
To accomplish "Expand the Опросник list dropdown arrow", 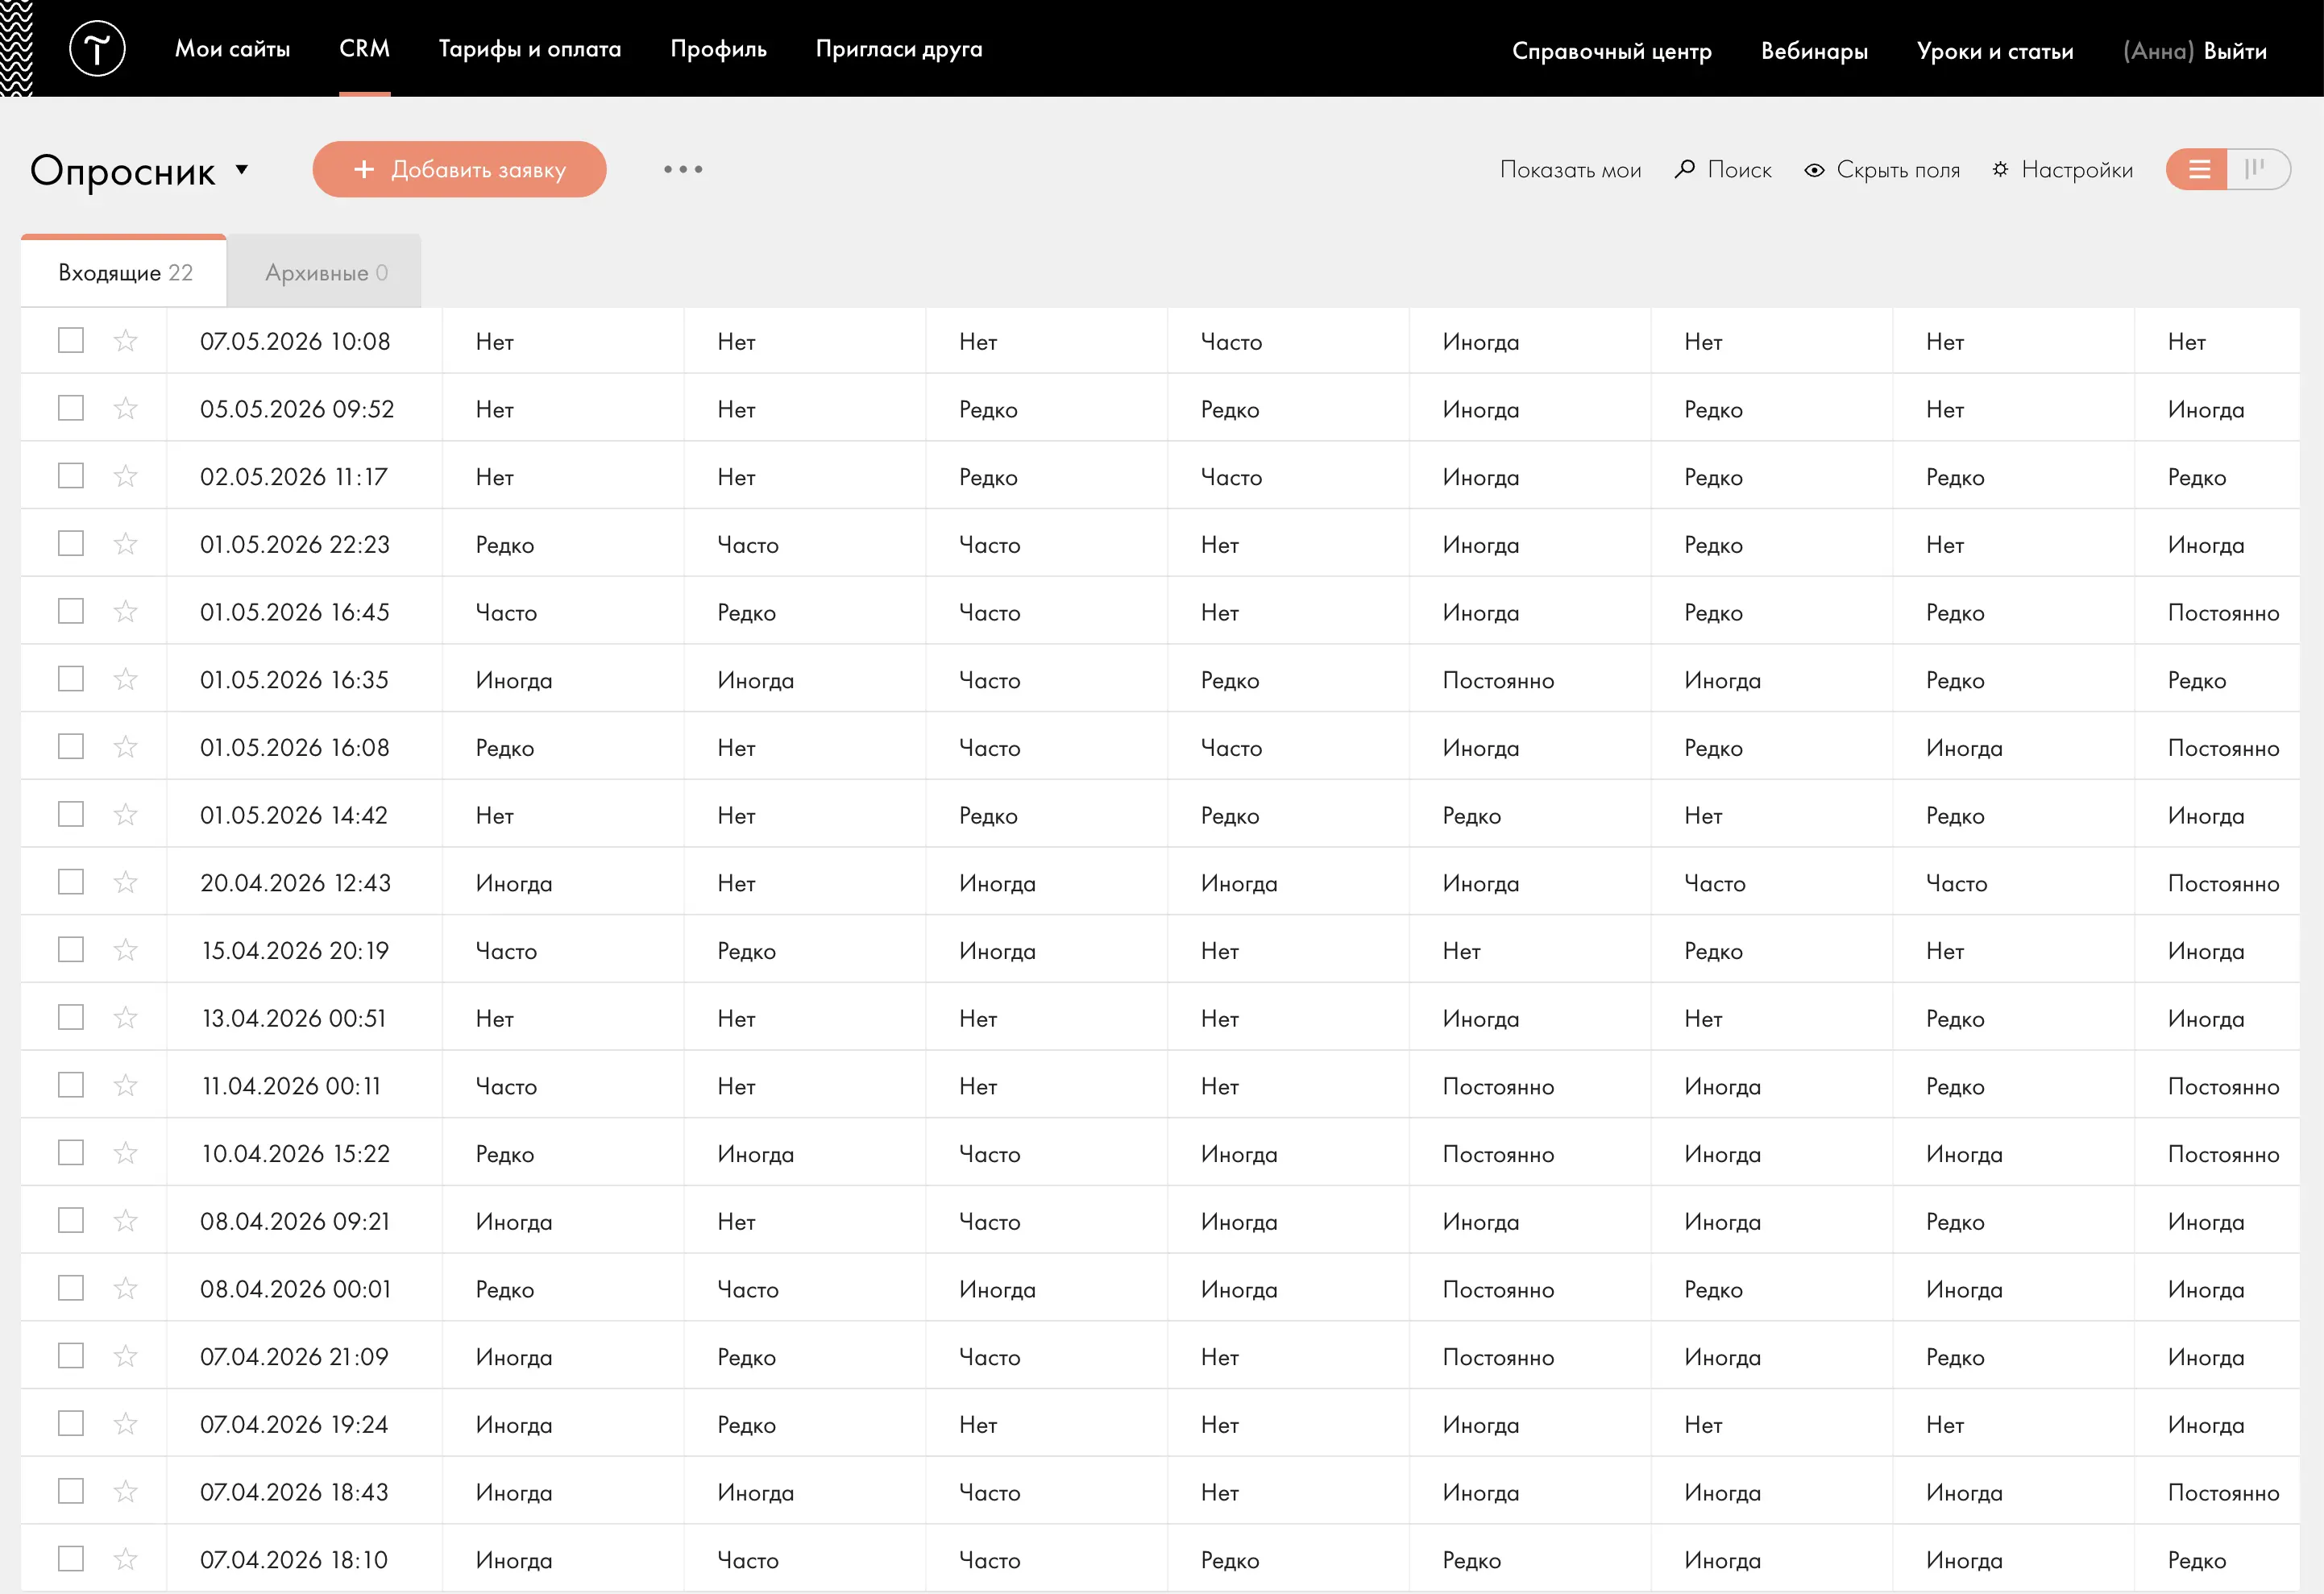I will tap(242, 170).
